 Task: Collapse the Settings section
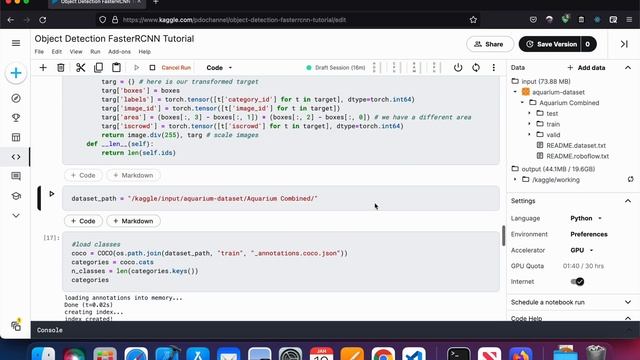pos(628,201)
